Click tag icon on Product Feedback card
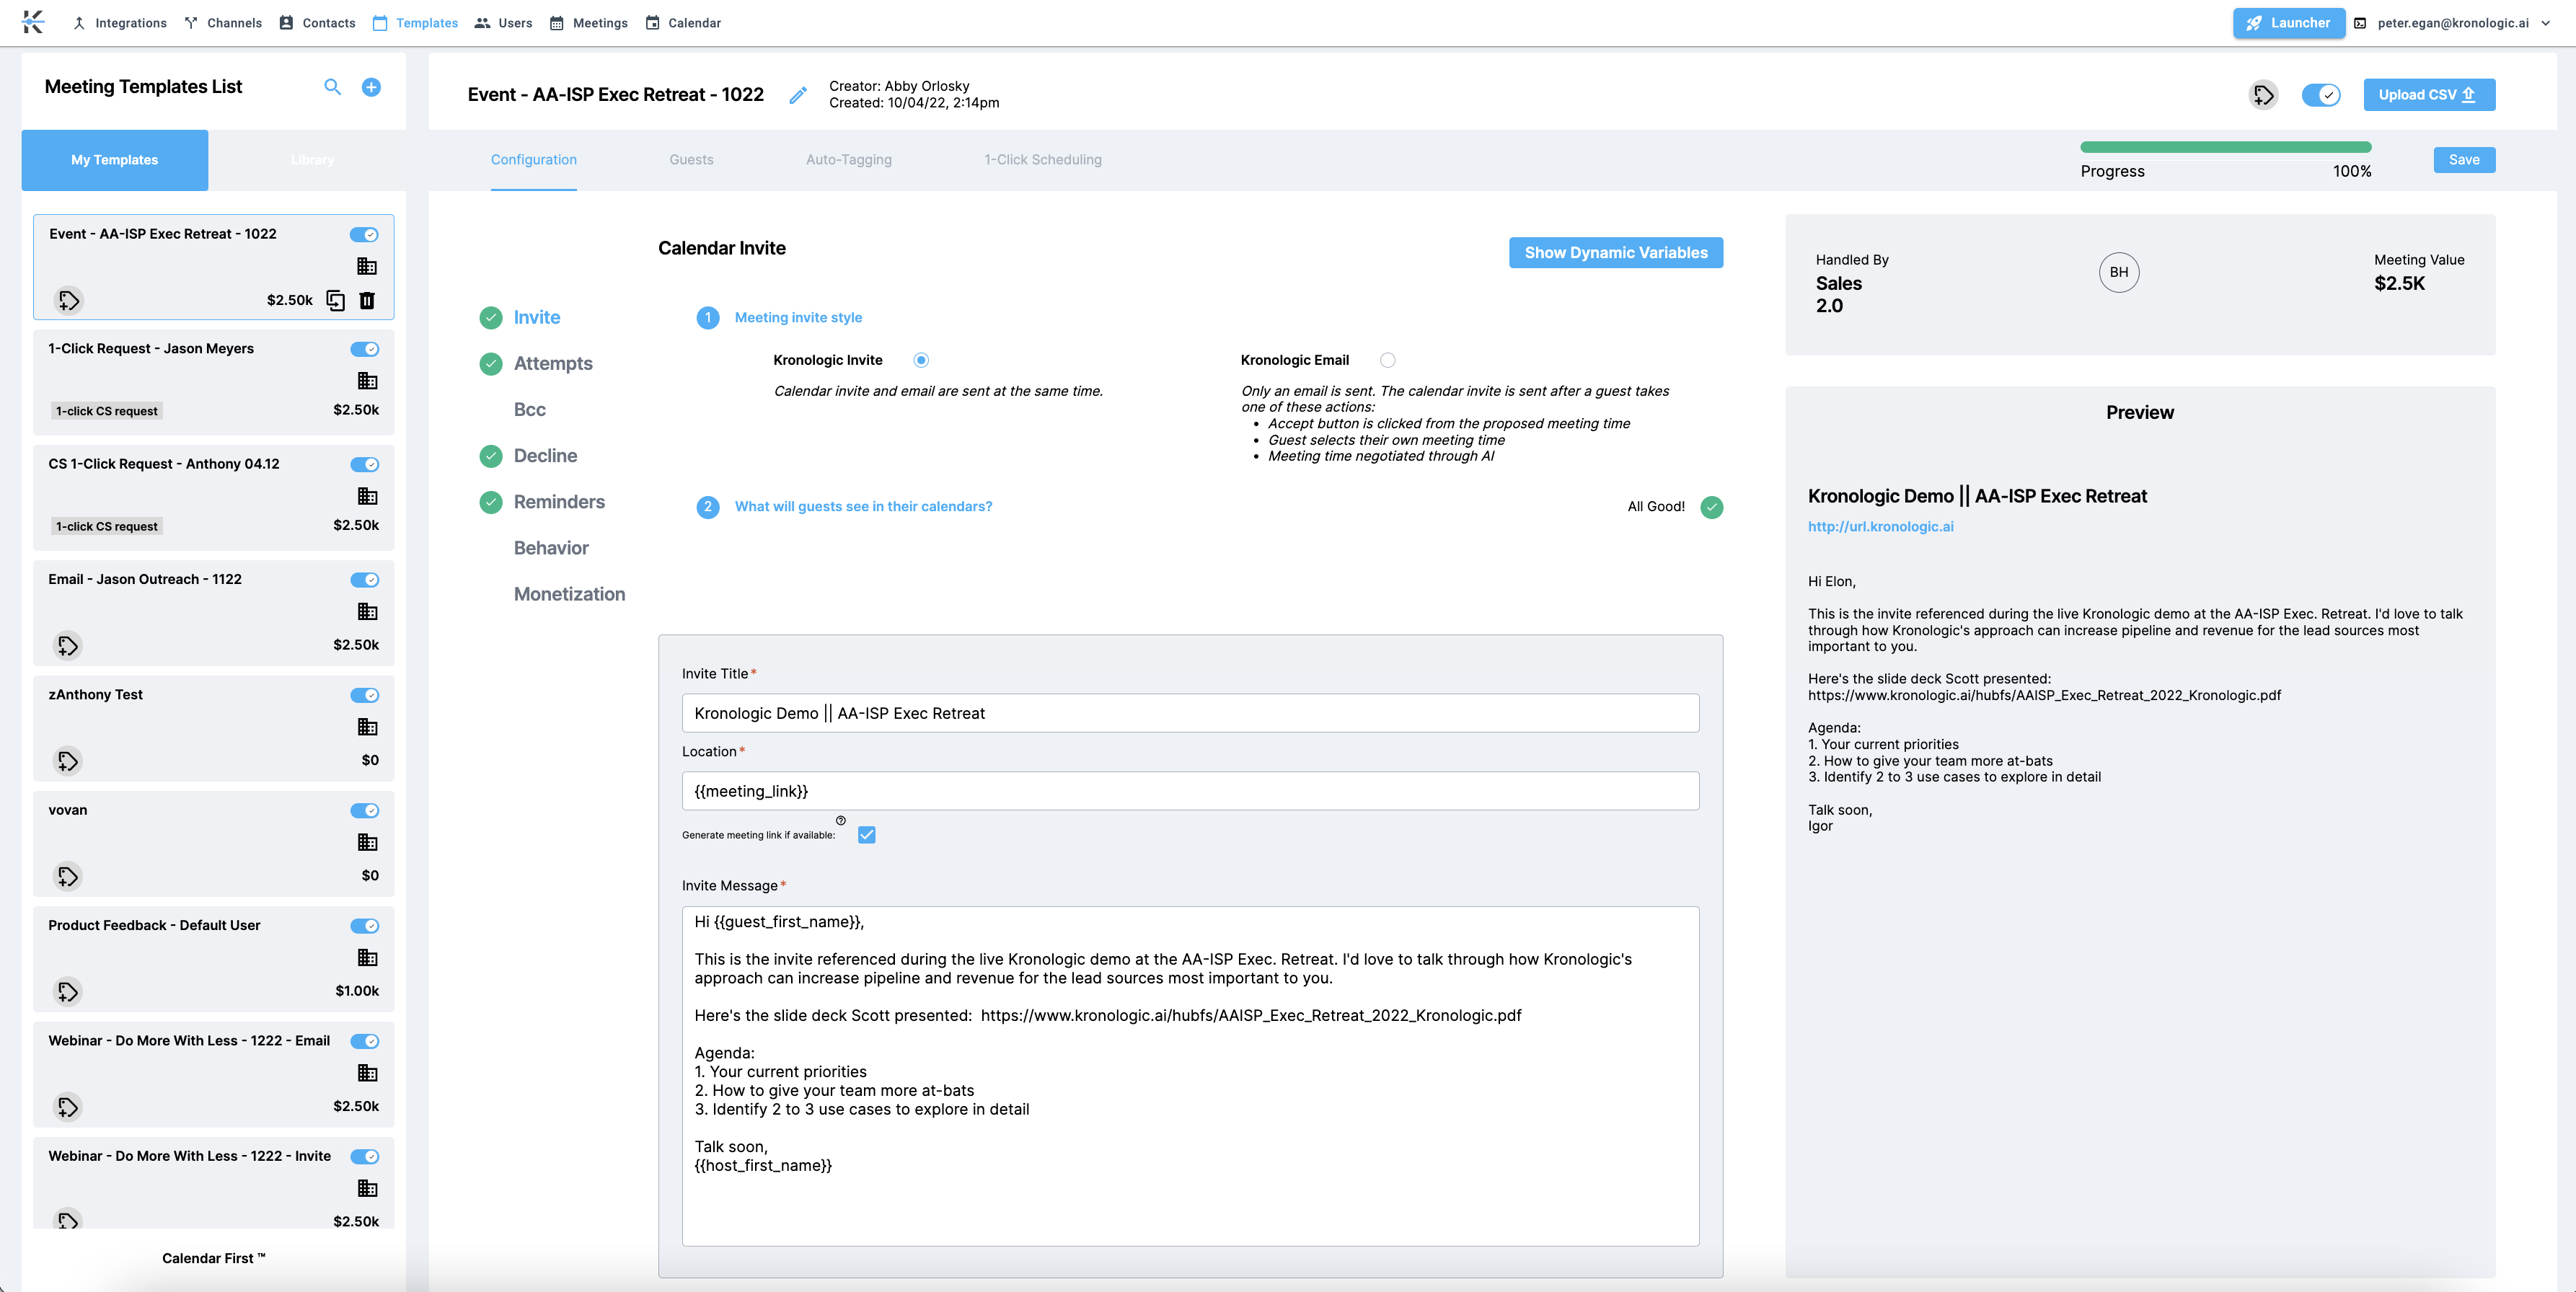Screen dimensions: 2576x1292 pos(67,991)
